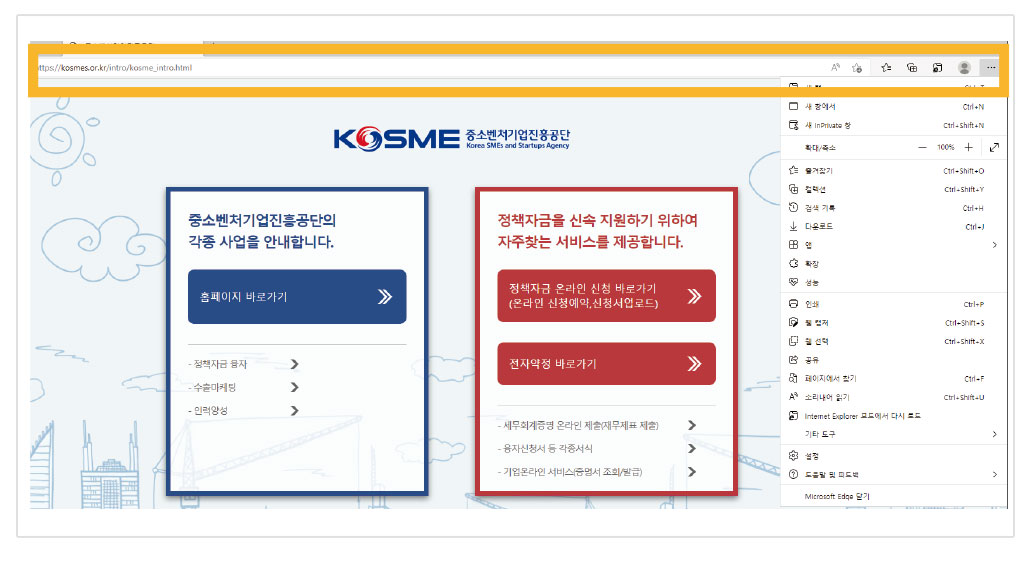Open 성능 performance menu entry

pyautogui.click(x=894, y=282)
